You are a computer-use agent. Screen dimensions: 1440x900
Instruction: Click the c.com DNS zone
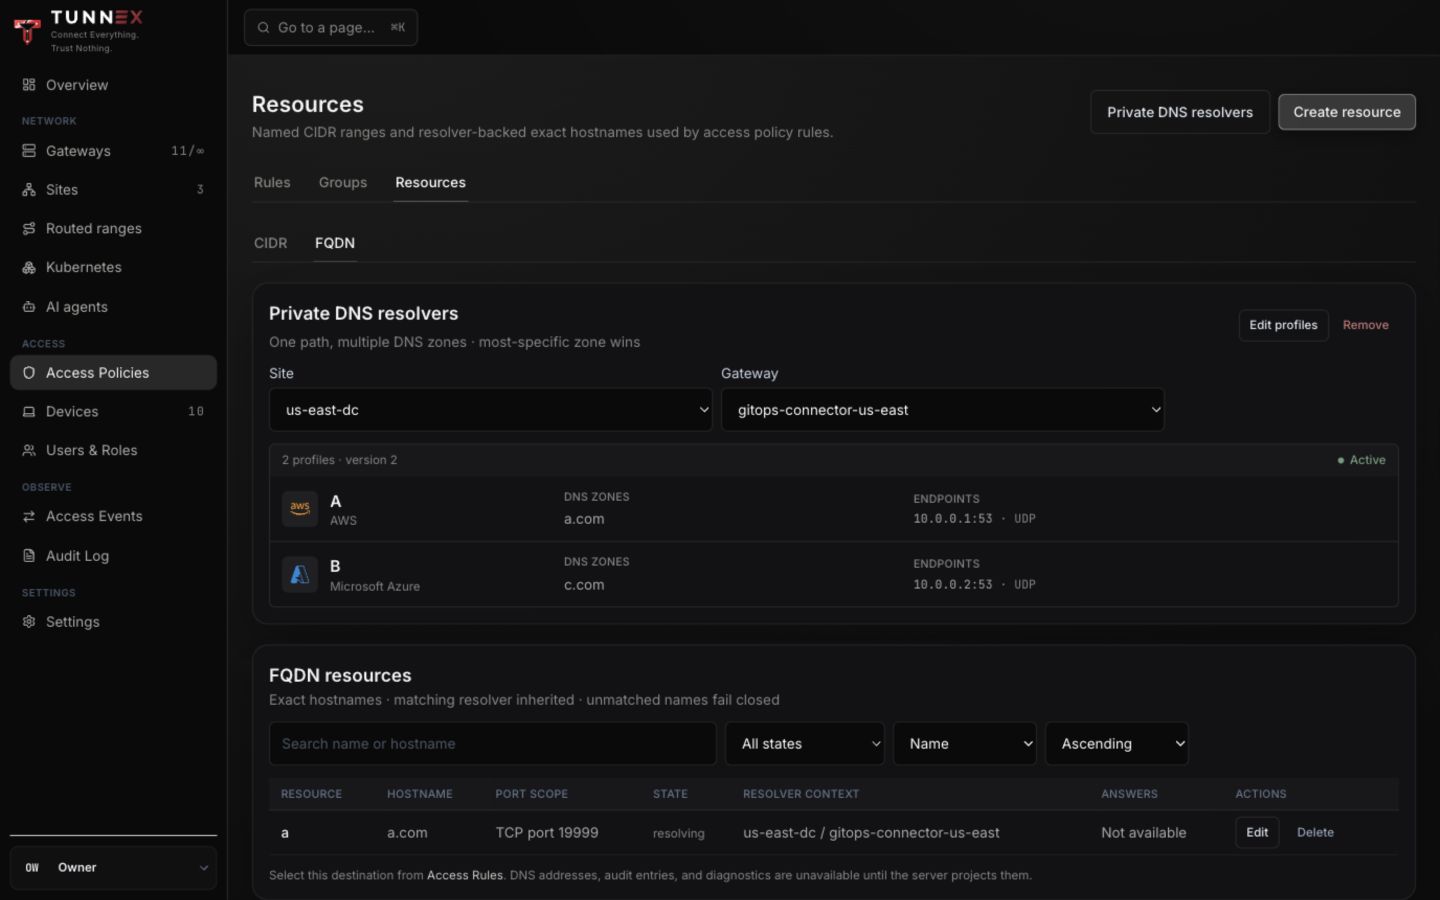point(584,585)
